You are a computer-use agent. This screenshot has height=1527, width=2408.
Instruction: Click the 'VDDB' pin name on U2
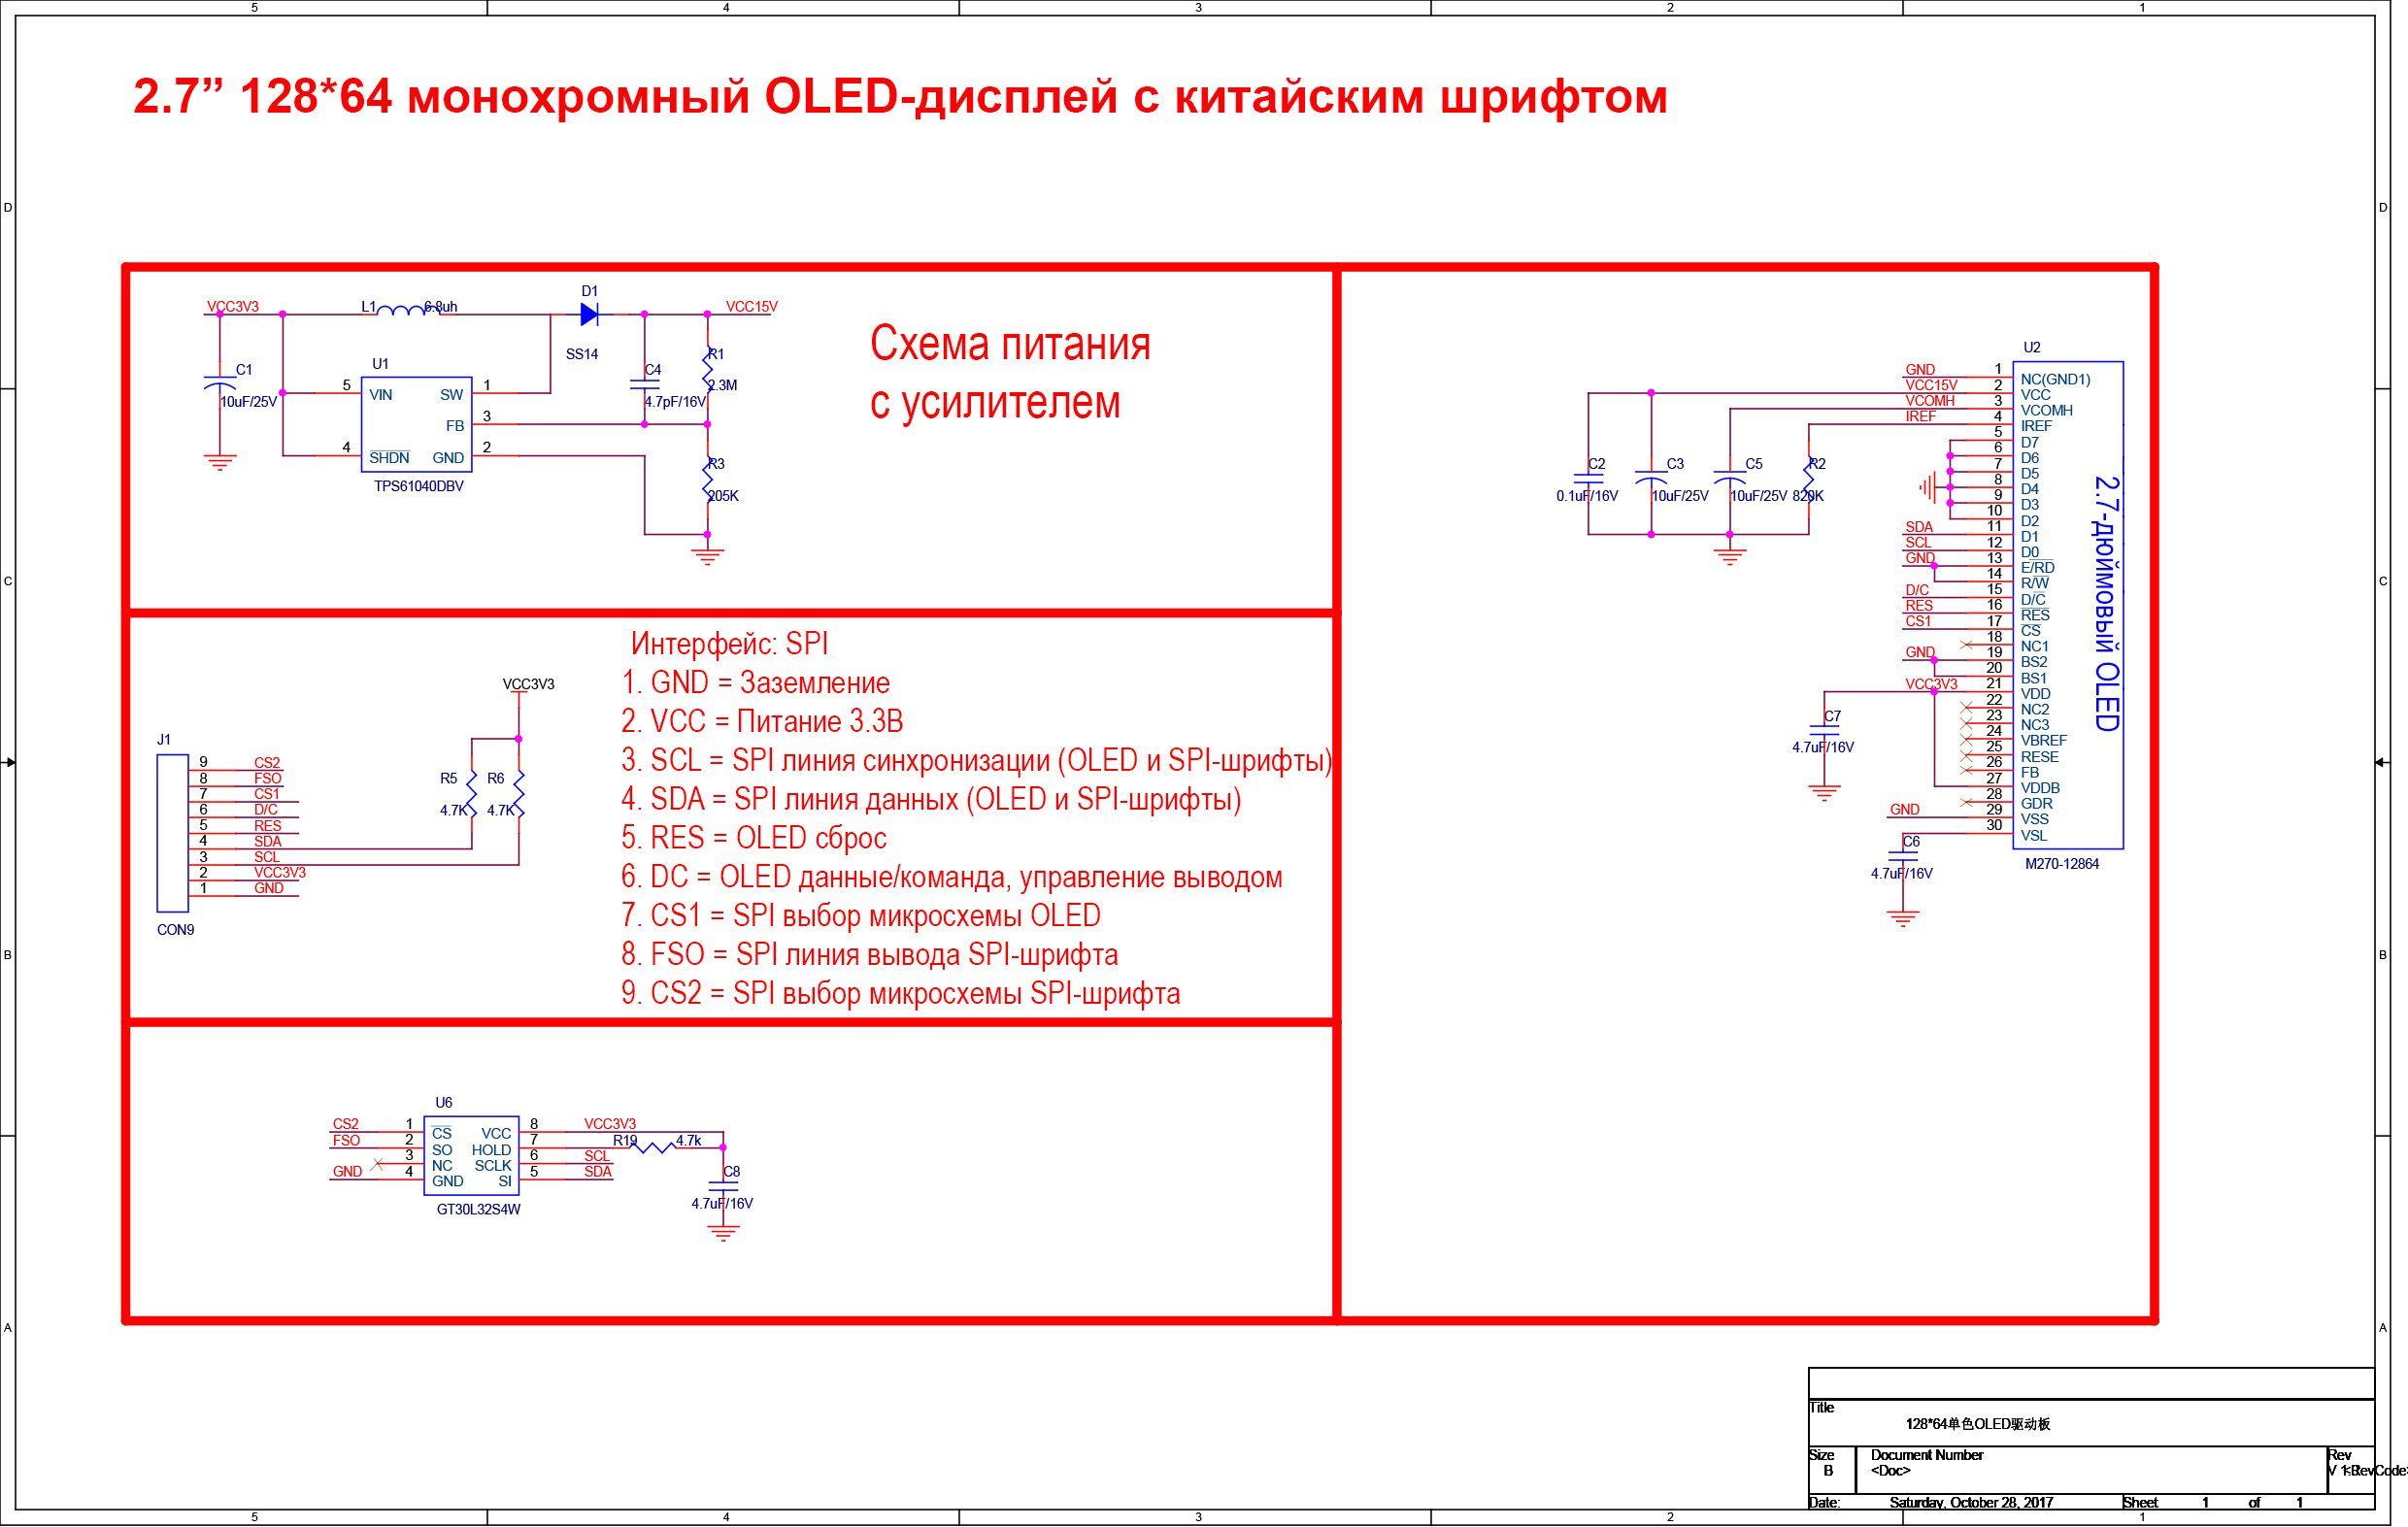pos(2040,788)
